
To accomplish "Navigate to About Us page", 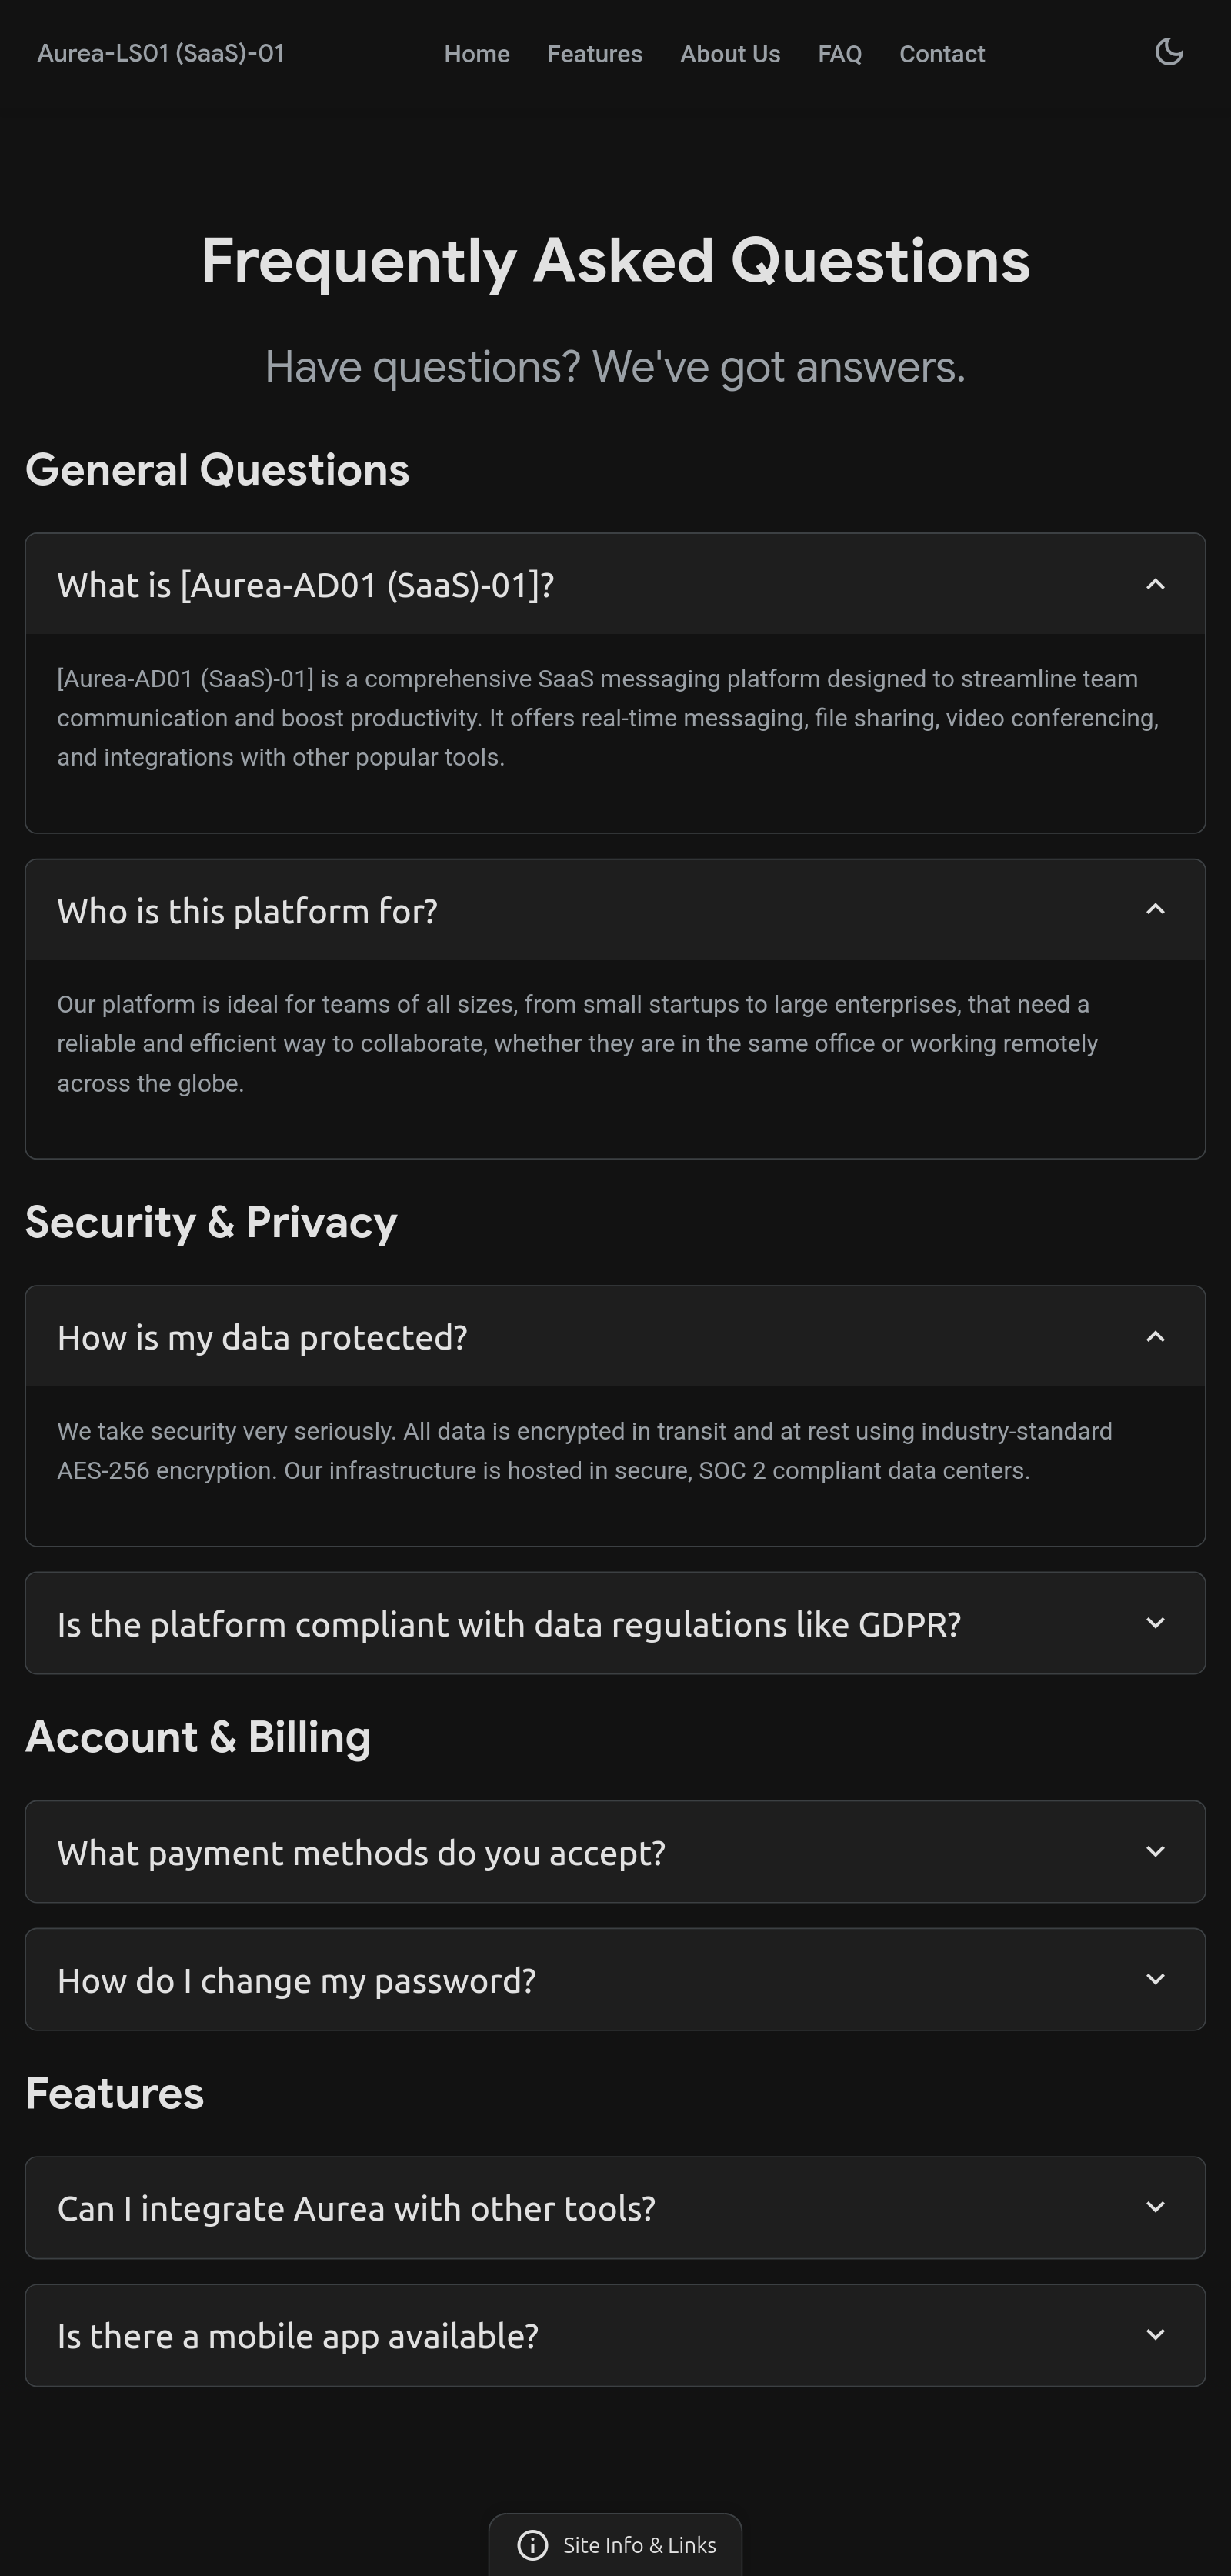I will click(730, 54).
